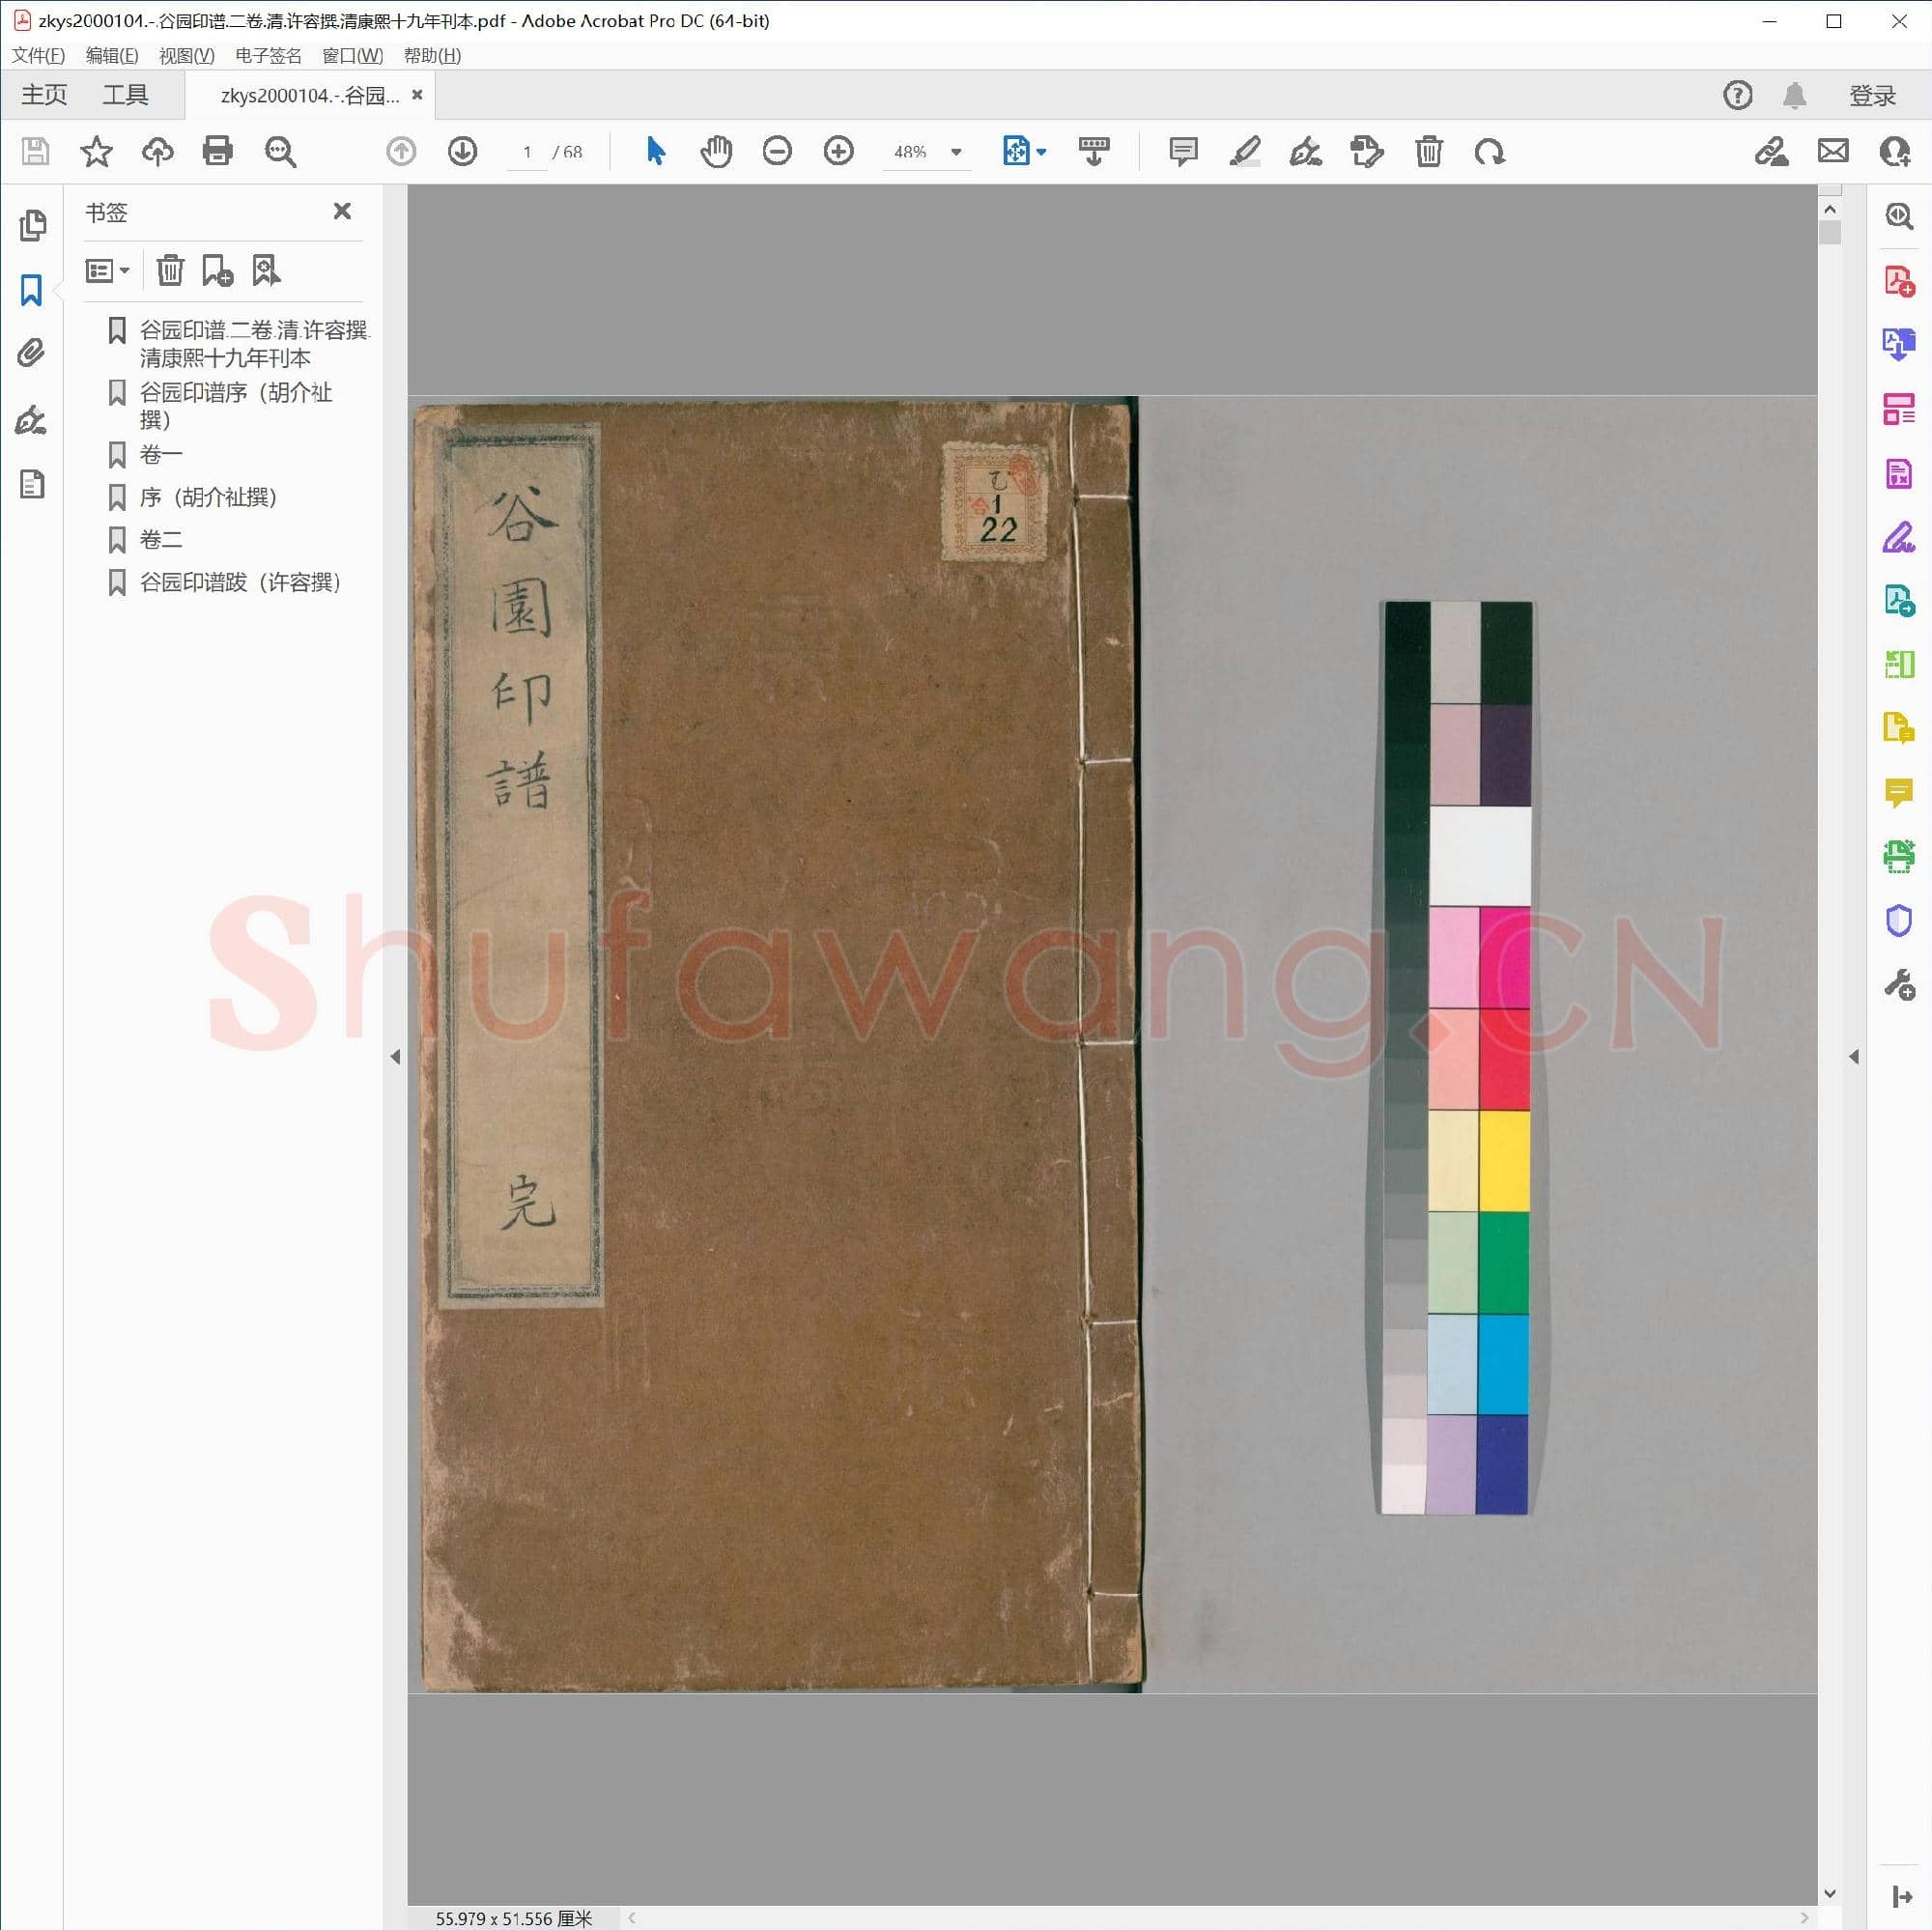Switch to the 工具 tab

pyautogui.click(x=125, y=95)
